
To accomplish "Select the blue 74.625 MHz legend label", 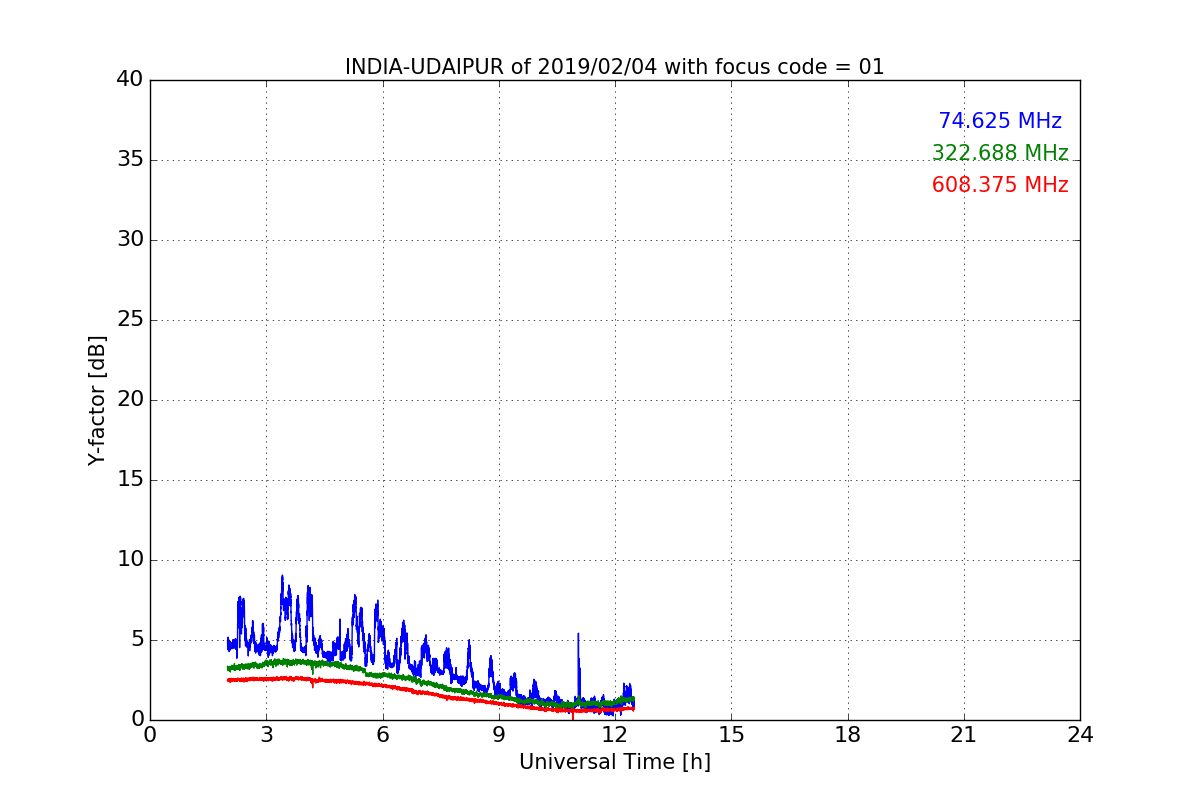I will 1000,121.
